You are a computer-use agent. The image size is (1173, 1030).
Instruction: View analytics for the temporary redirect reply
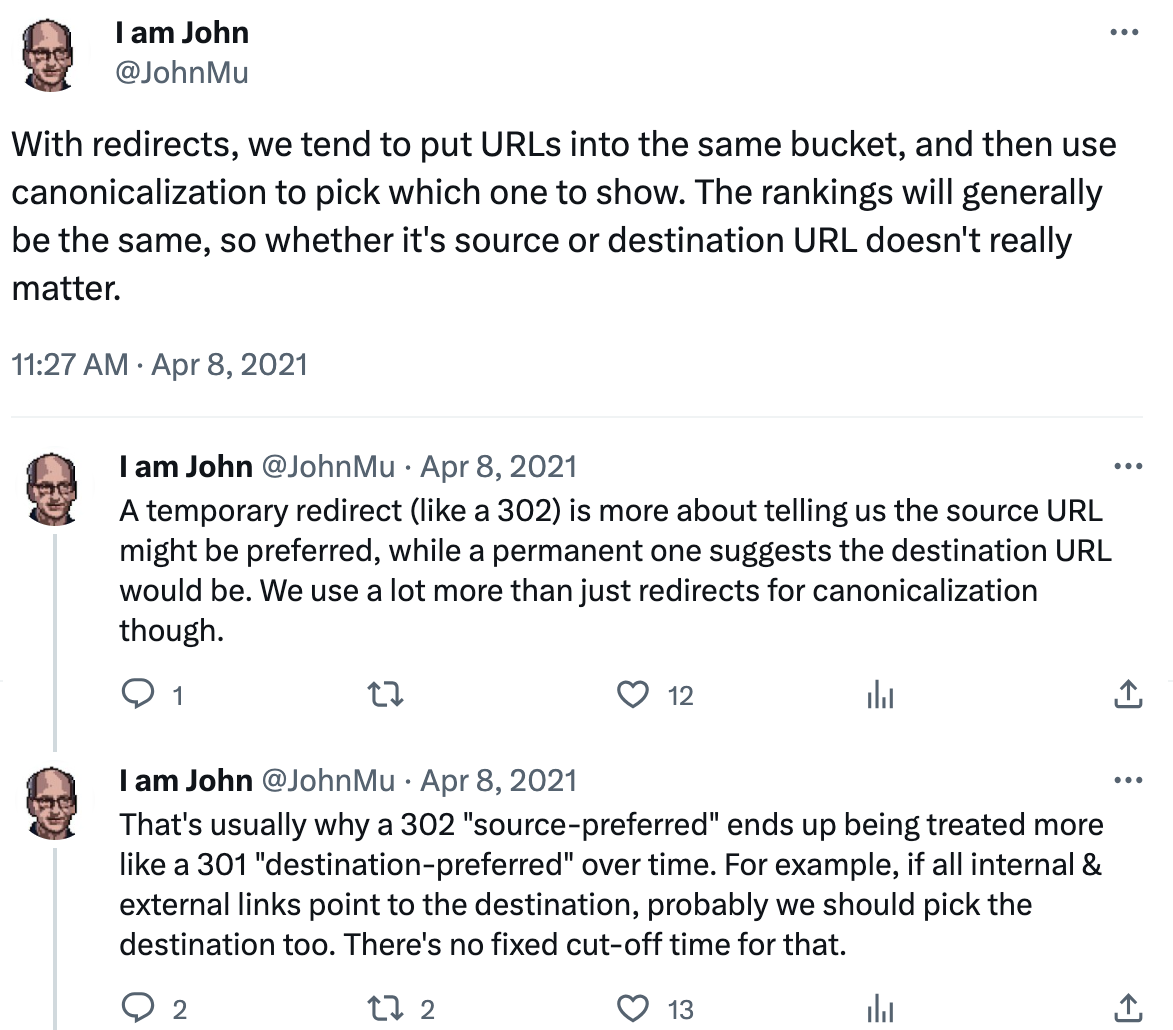click(x=880, y=695)
